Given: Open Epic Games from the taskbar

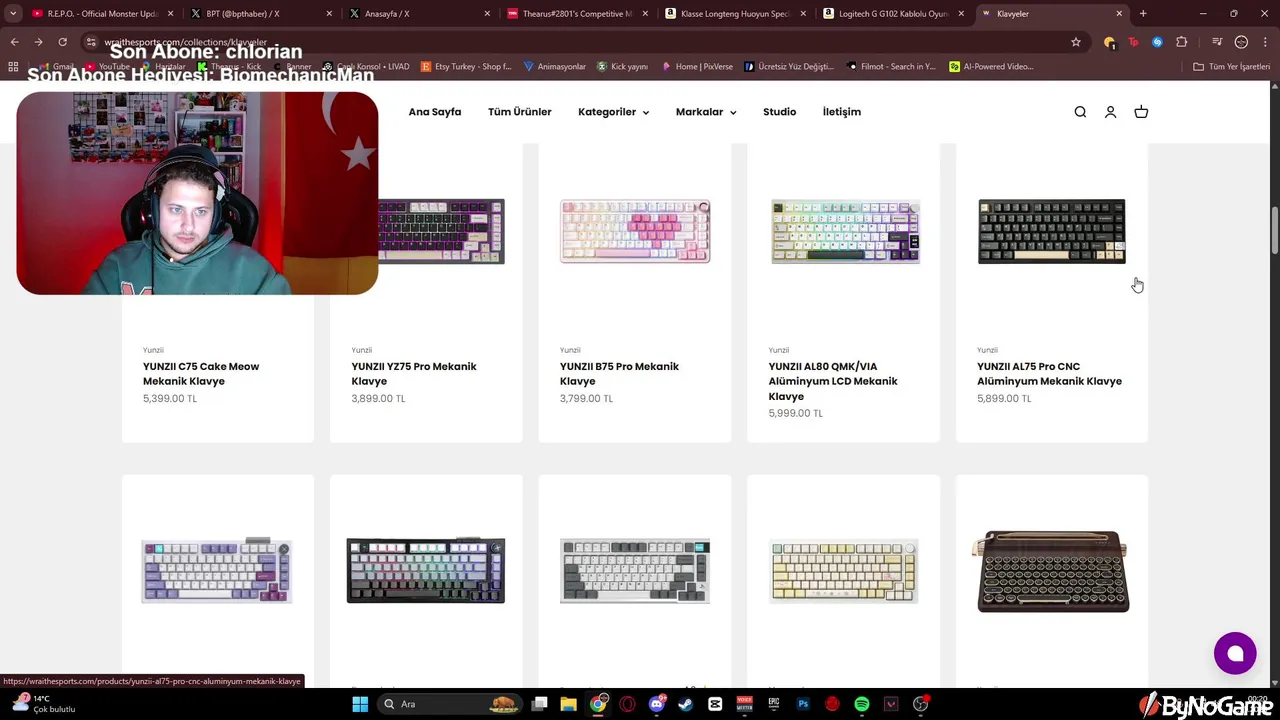Looking at the screenshot, I should pyautogui.click(x=774, y=704).
